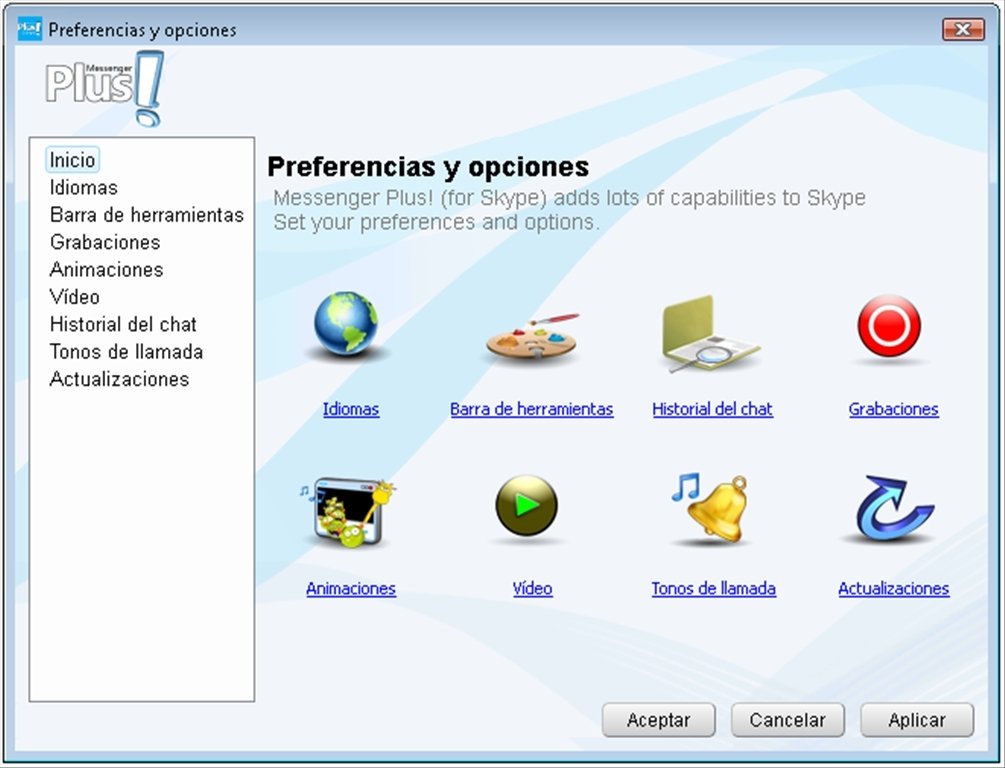Screen dimensions: 1005x768
Task: Click the Aceptar button
Action: tap(658, 720)
